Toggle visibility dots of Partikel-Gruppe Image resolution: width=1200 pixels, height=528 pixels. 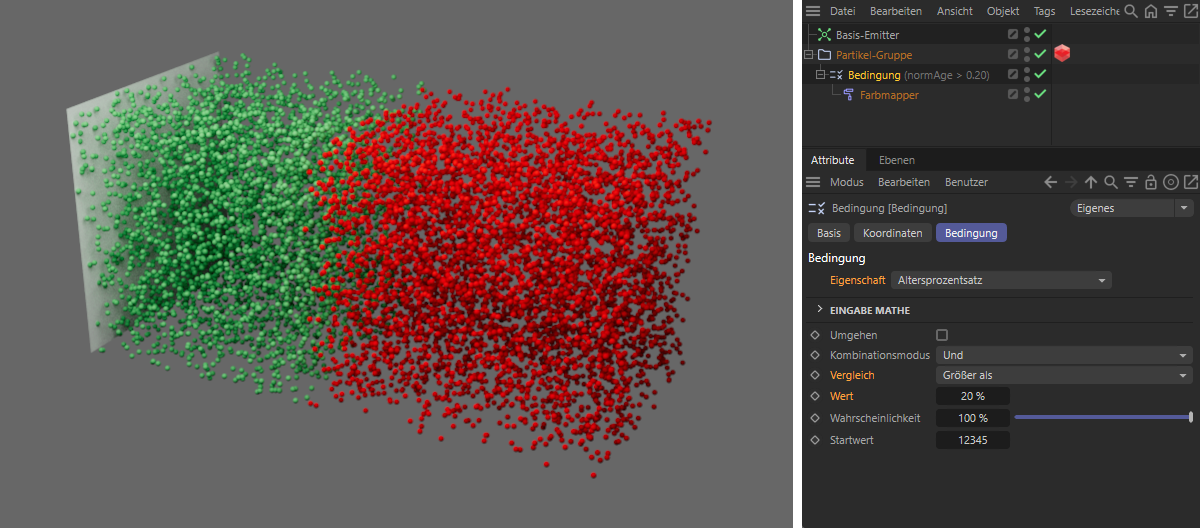coord(1027,54)
